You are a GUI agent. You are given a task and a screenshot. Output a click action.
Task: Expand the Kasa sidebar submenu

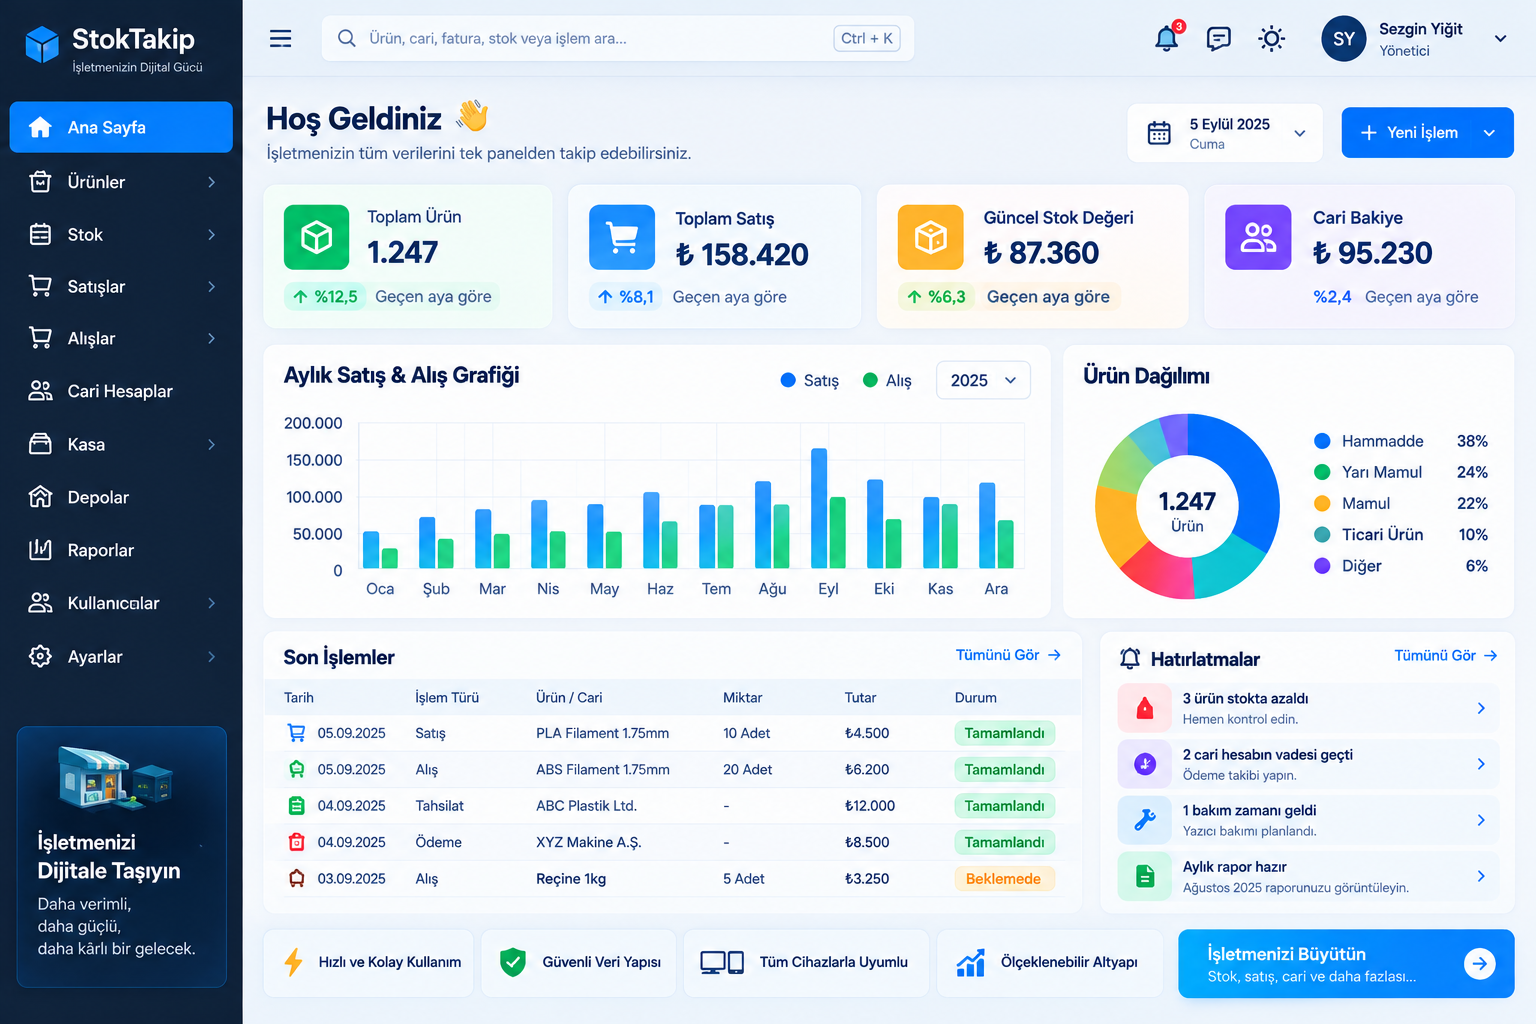click(211, 444)
